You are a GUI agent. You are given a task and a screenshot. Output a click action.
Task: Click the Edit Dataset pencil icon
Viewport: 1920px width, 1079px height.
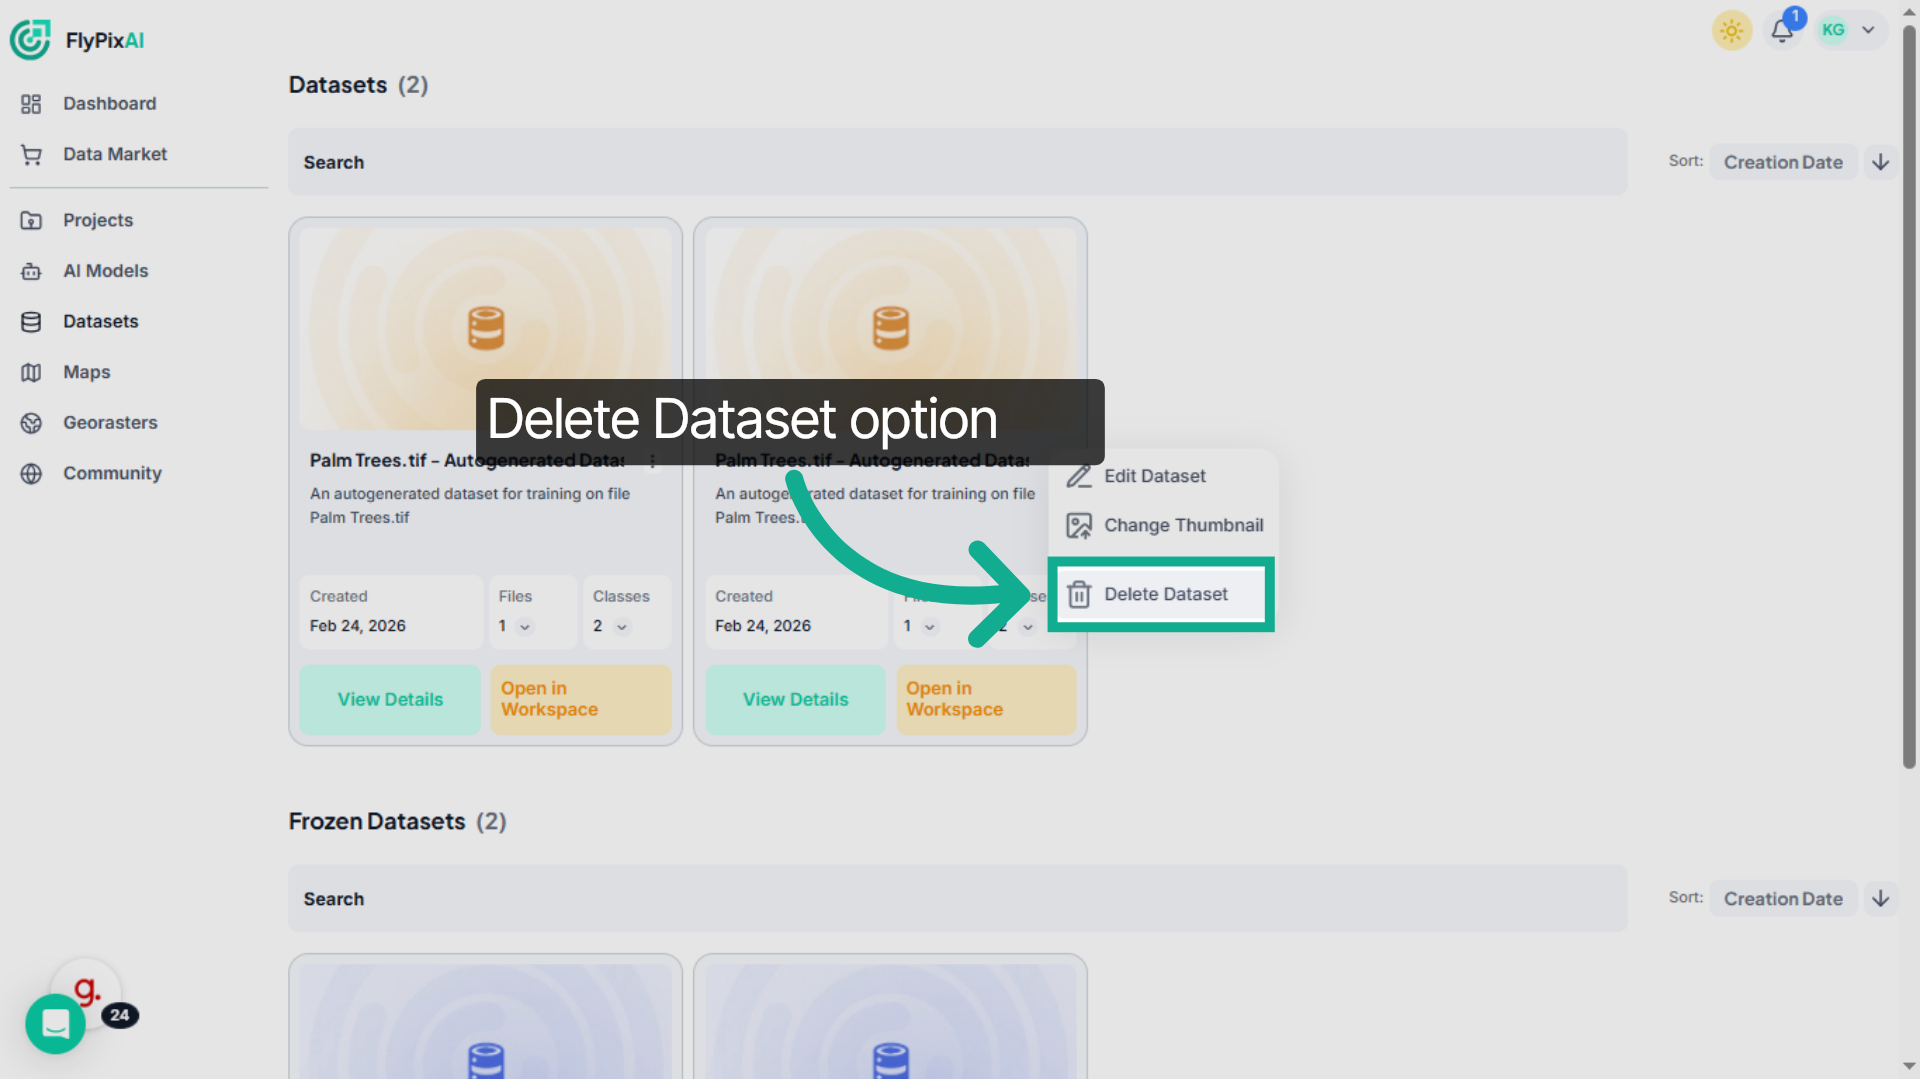(x=1079, y=477)
